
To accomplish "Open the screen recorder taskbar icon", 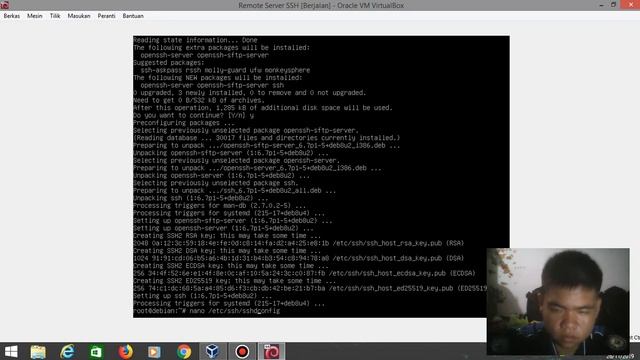I will [x=242, y=351].
